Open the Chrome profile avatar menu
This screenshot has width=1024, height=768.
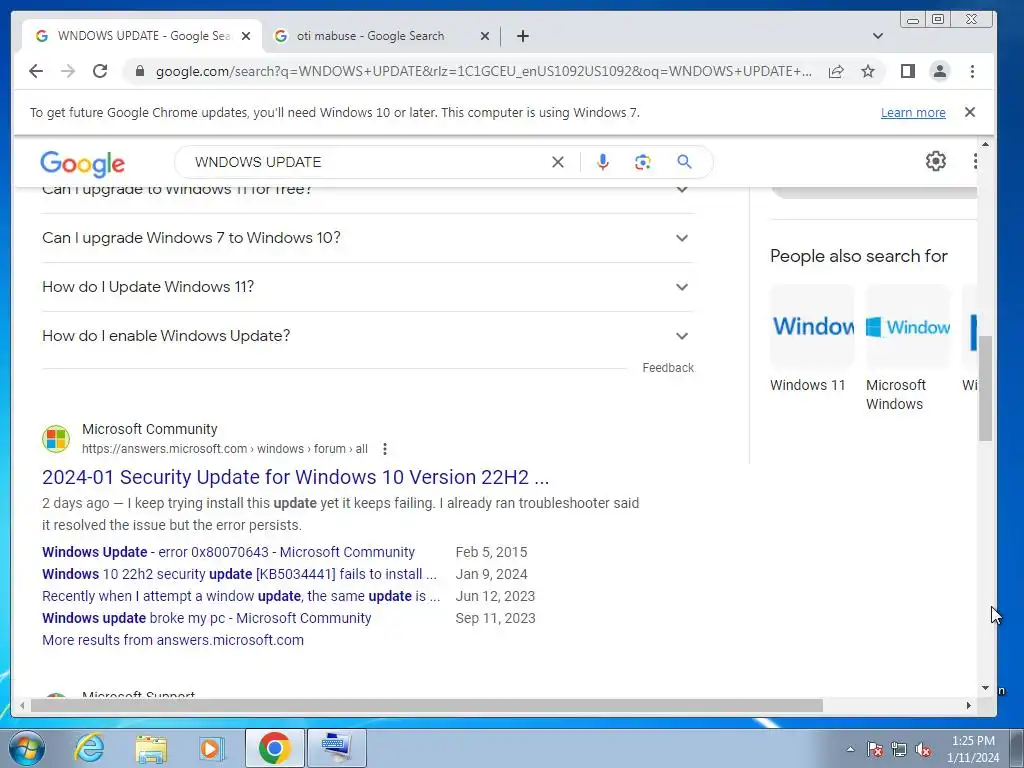click(x=940, y=71)
